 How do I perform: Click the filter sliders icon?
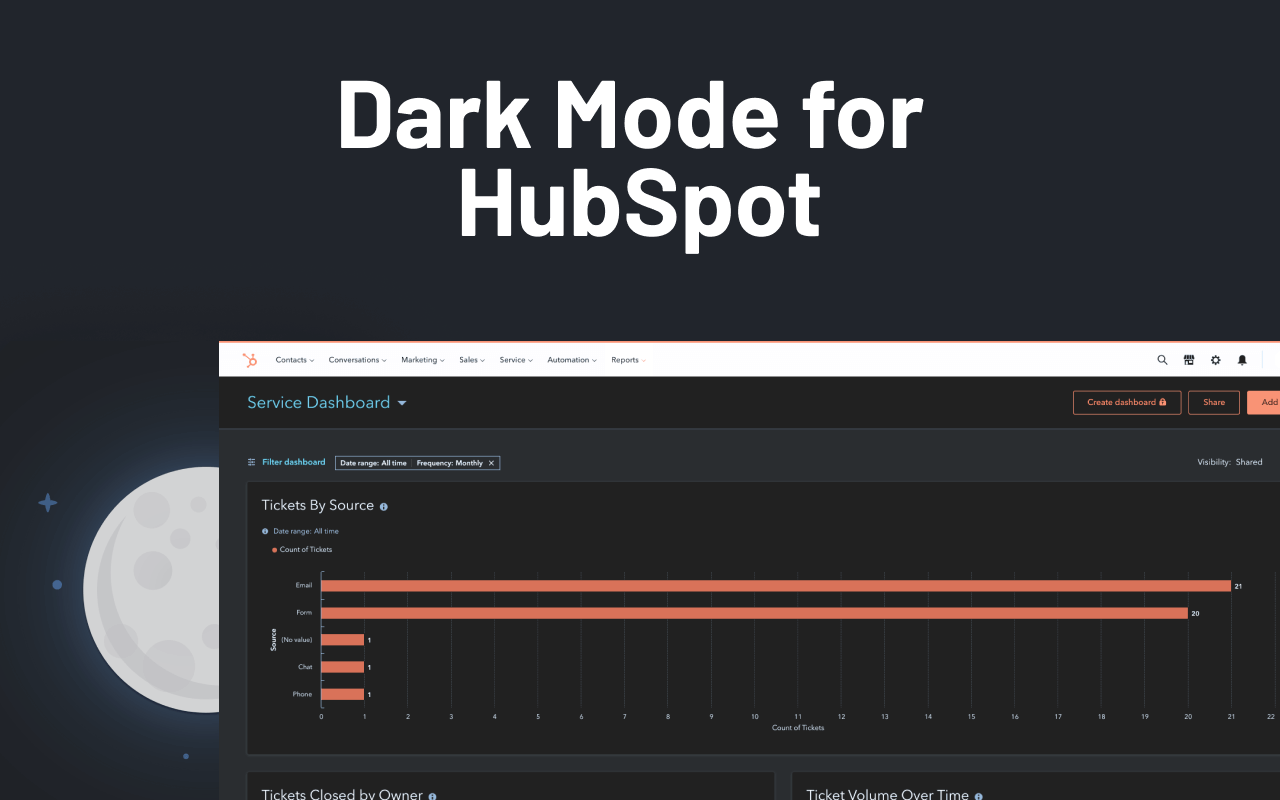point(252,462)
